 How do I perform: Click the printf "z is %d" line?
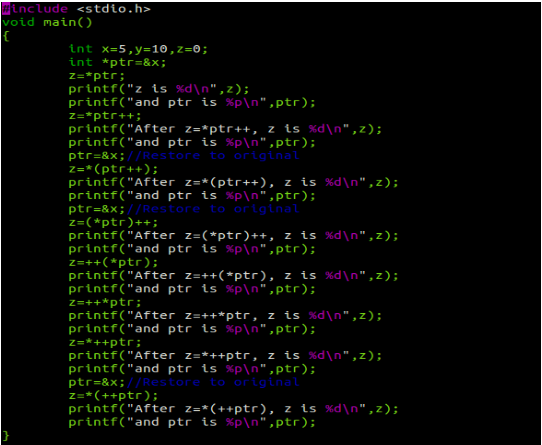pyautogui.click(x=159, y=89)
